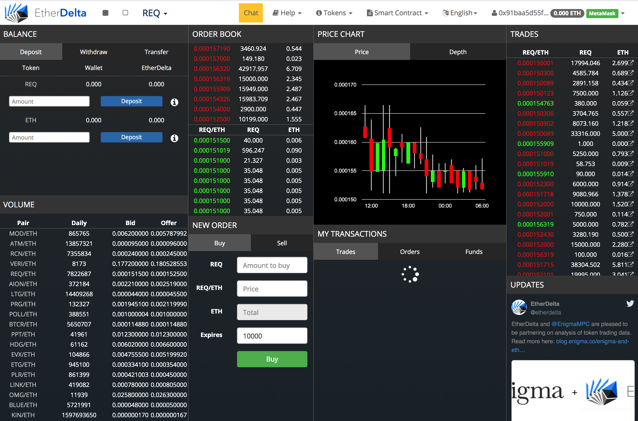Open external link icon for 33316.000 trade
Image resolution: width=638 pixels, height=421 pixels.
tap(631, 133)
